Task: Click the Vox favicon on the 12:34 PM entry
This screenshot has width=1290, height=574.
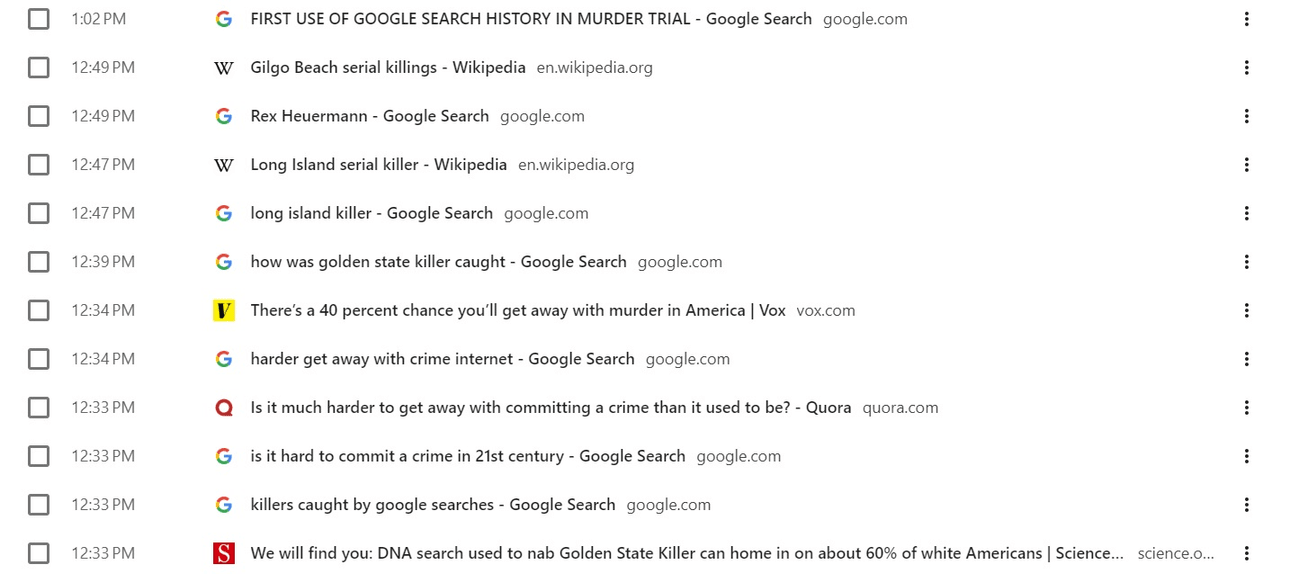Action: pos(224,311)
